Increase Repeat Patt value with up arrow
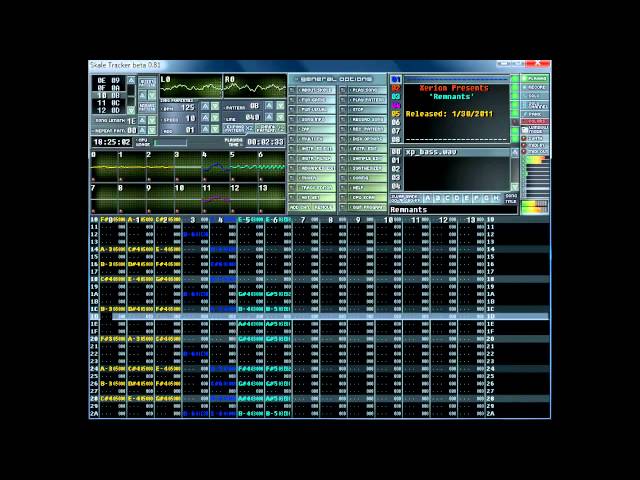 (142, 130)
